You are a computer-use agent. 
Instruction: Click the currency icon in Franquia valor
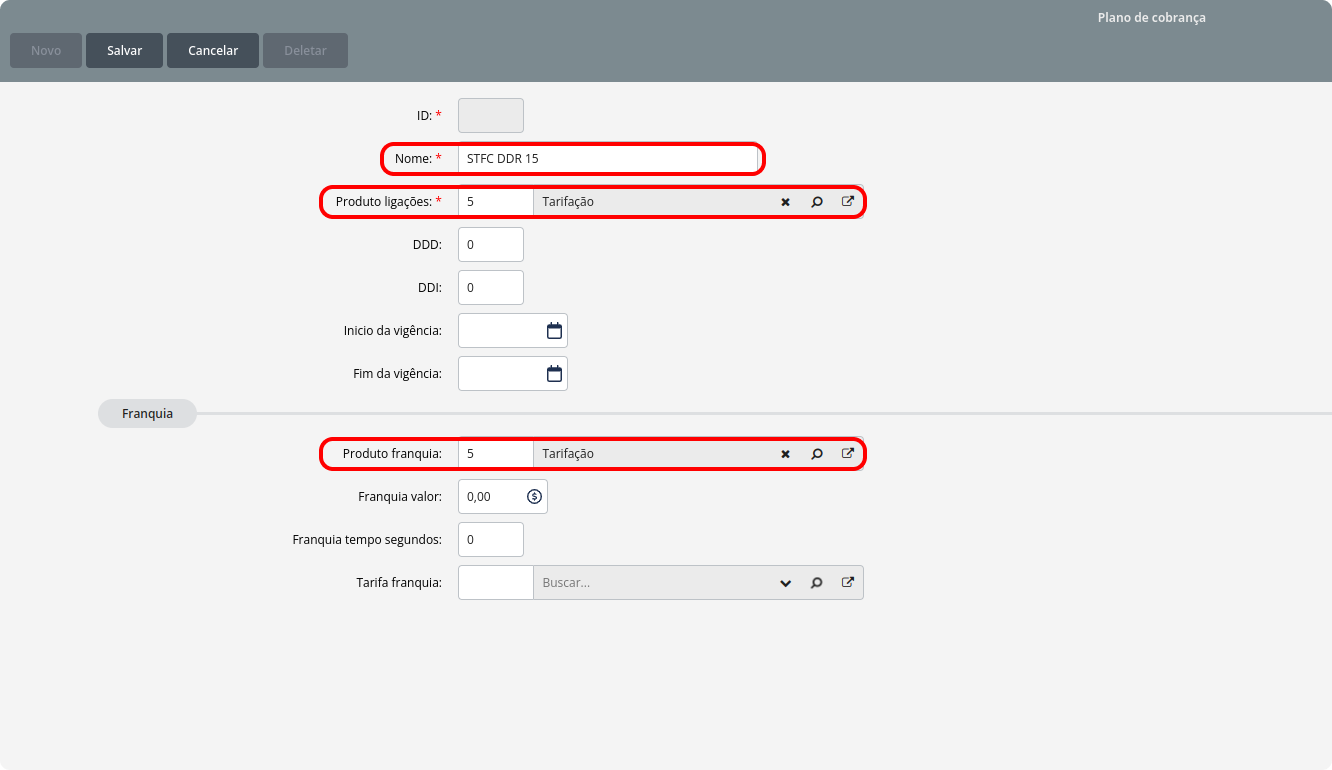(x=534, y=496)
